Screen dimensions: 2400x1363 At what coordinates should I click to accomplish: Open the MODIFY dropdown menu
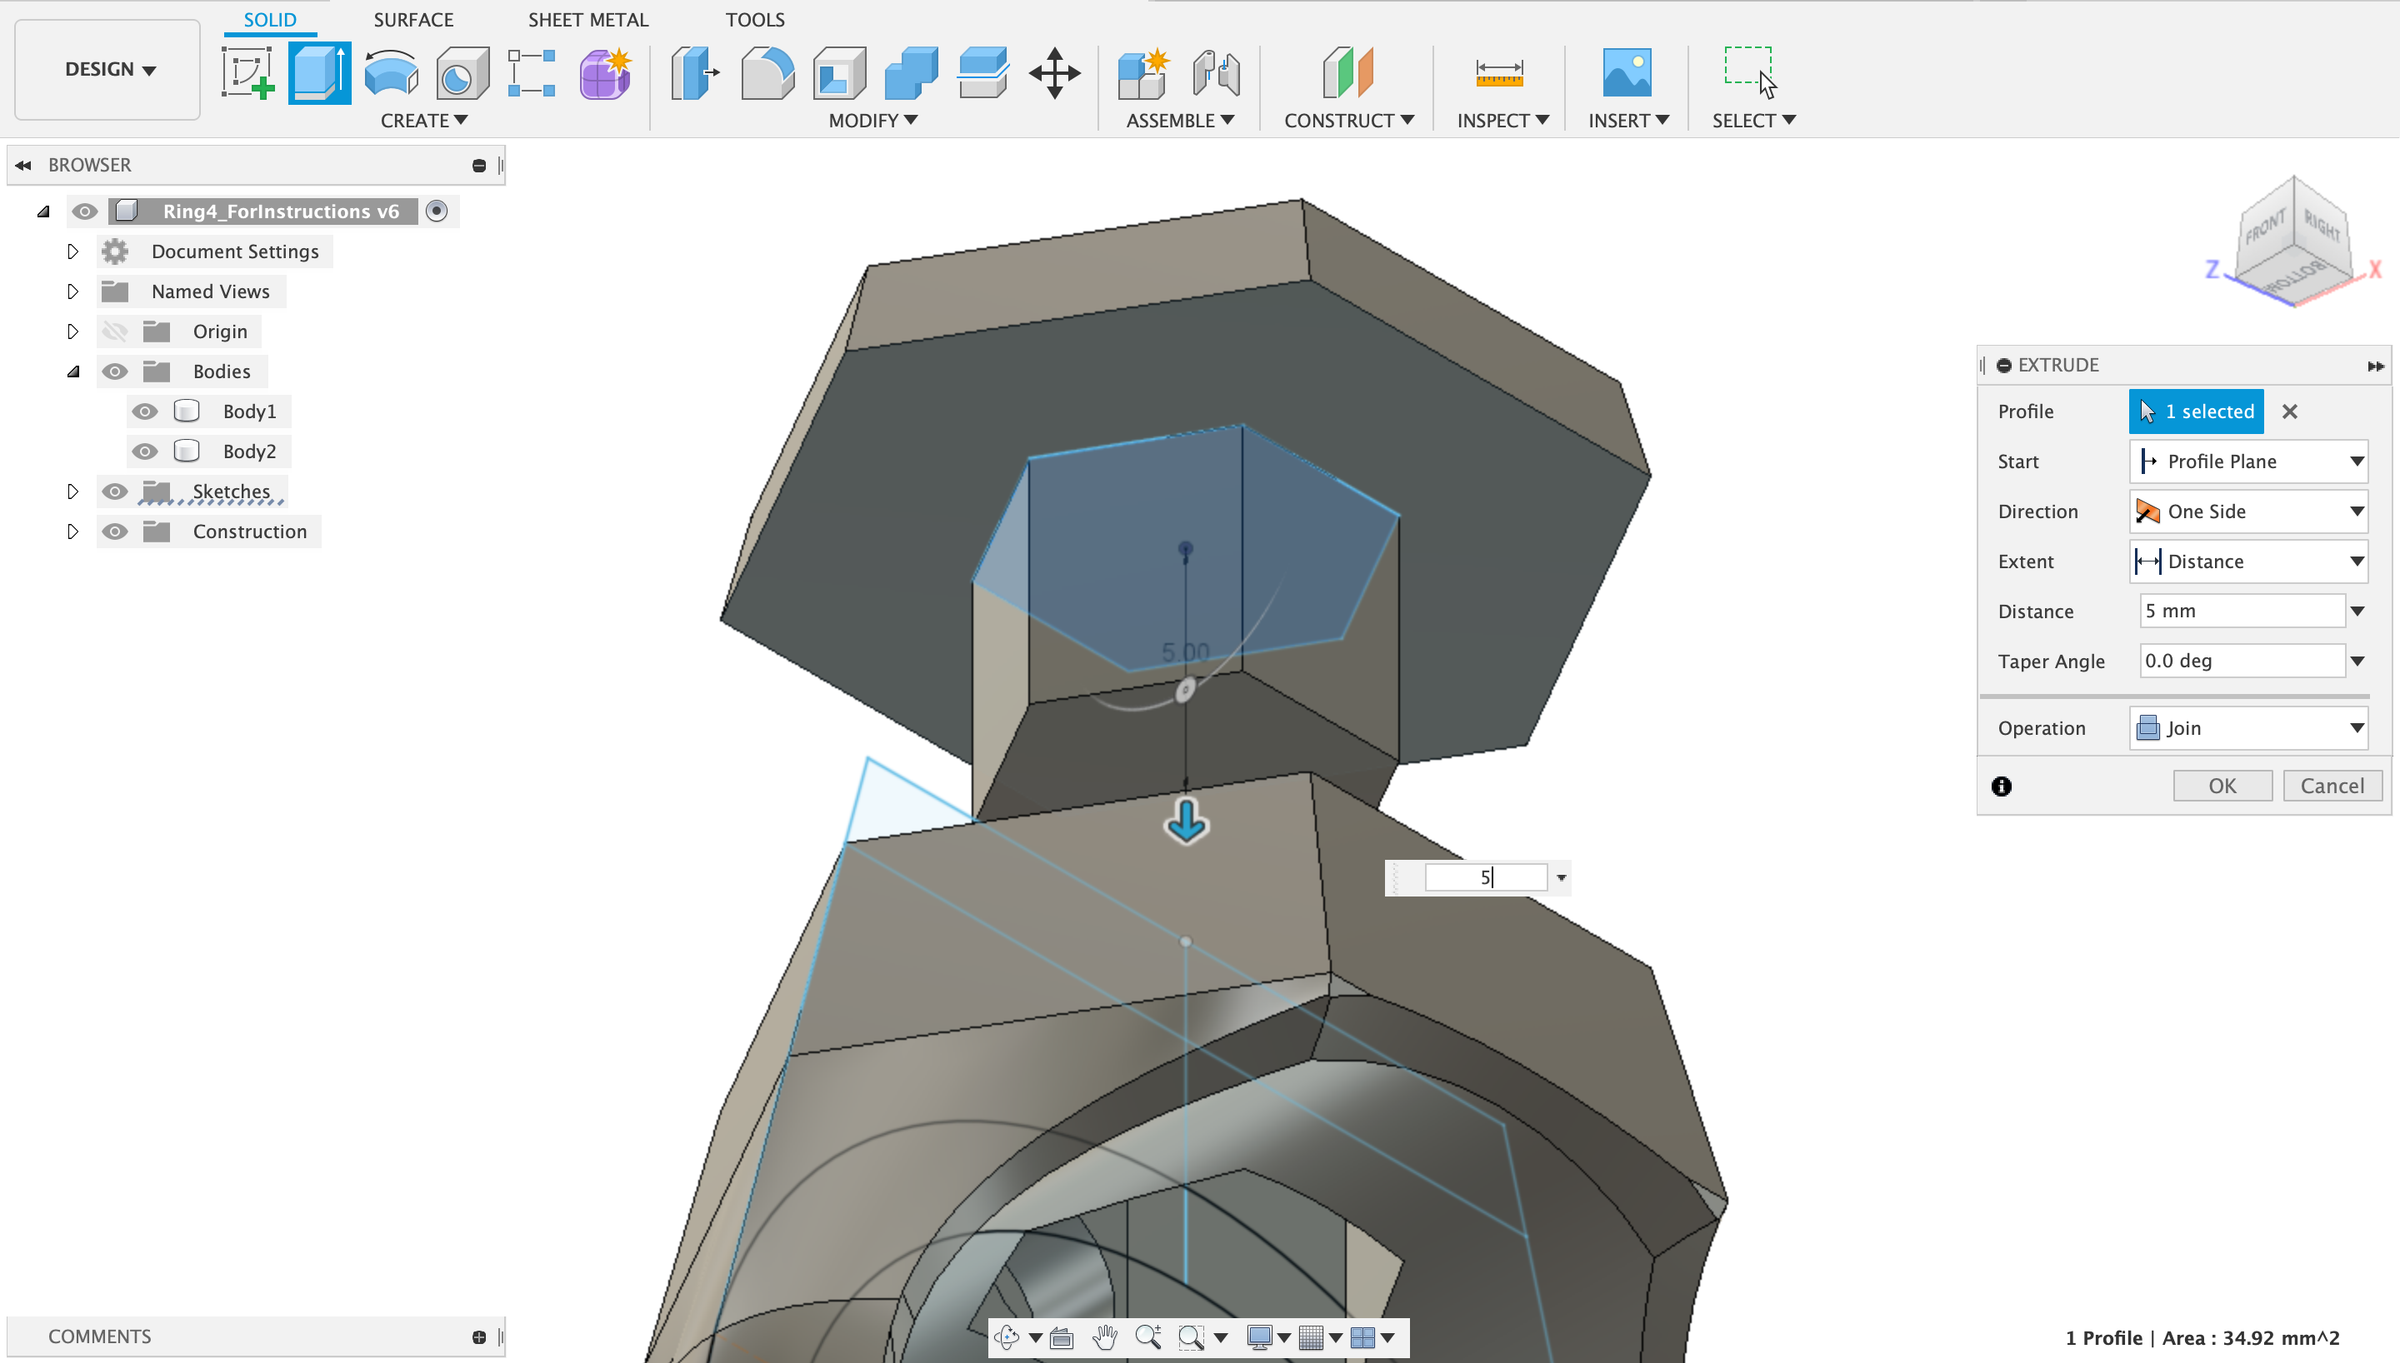pos(869,120)
